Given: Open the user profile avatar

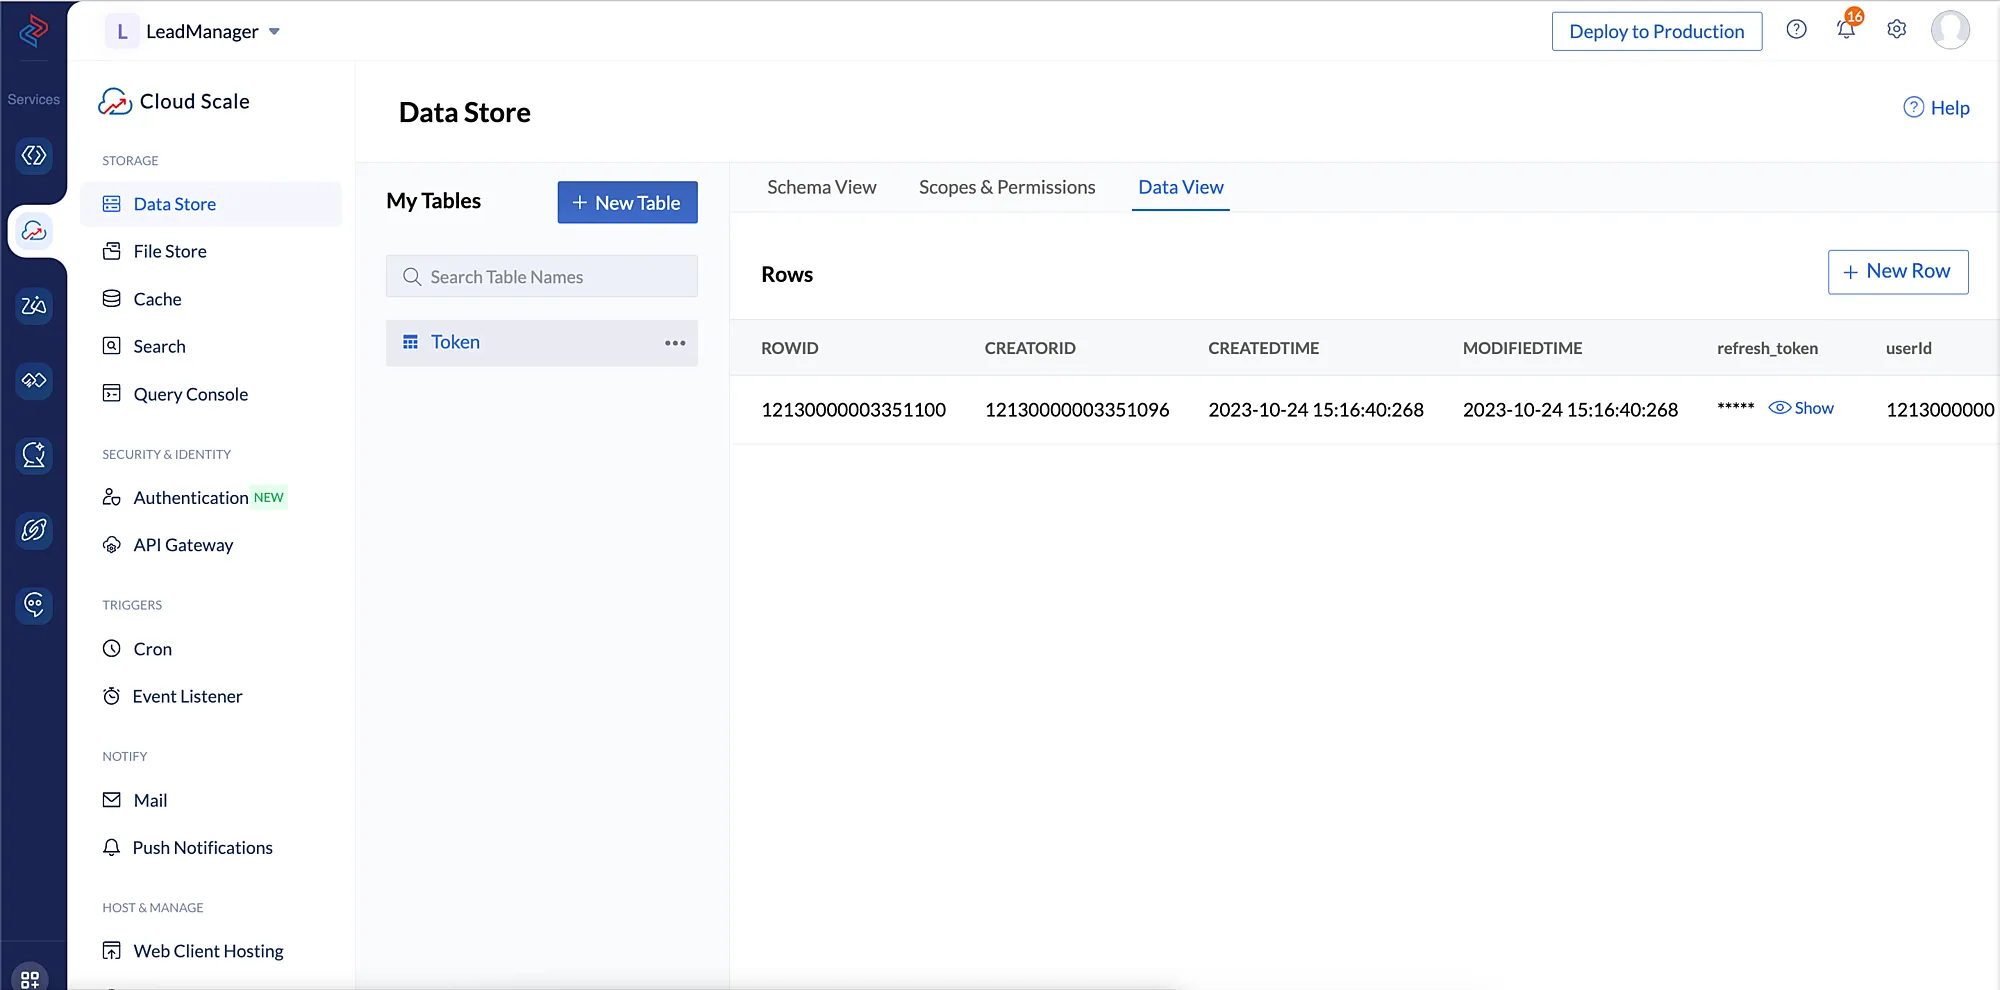Looking at the screenshot, I should [1949, 30].
